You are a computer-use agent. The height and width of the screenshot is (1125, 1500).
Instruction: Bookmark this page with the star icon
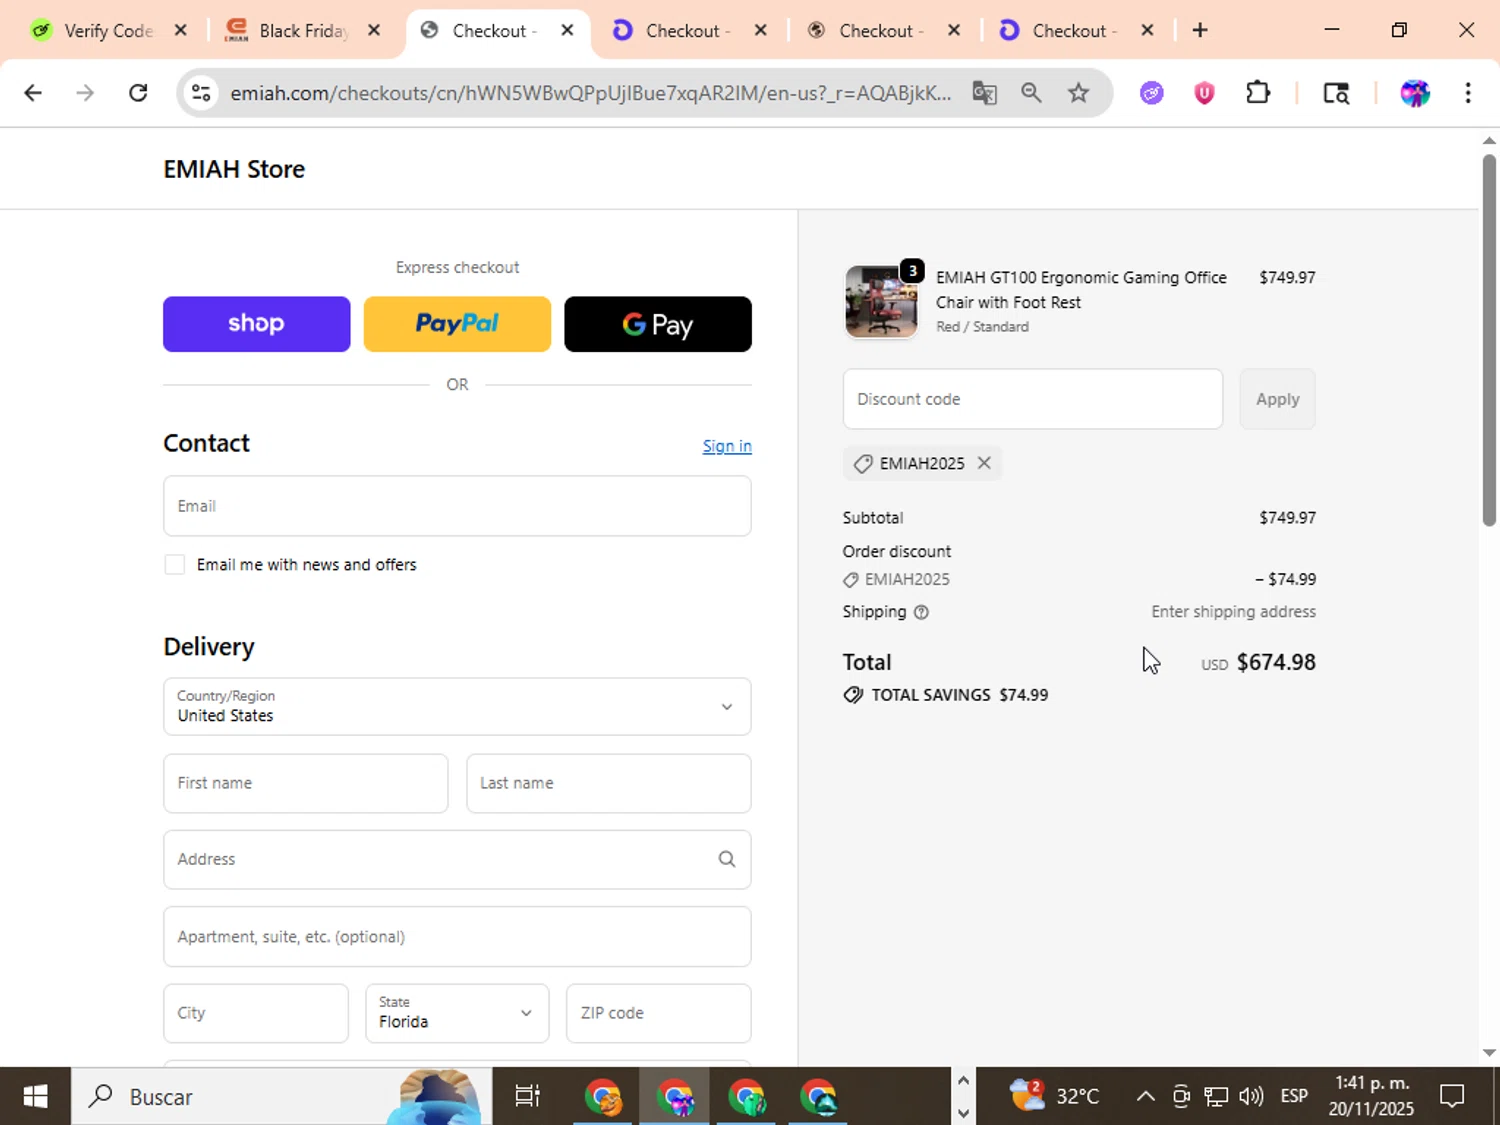point(1078,93)
